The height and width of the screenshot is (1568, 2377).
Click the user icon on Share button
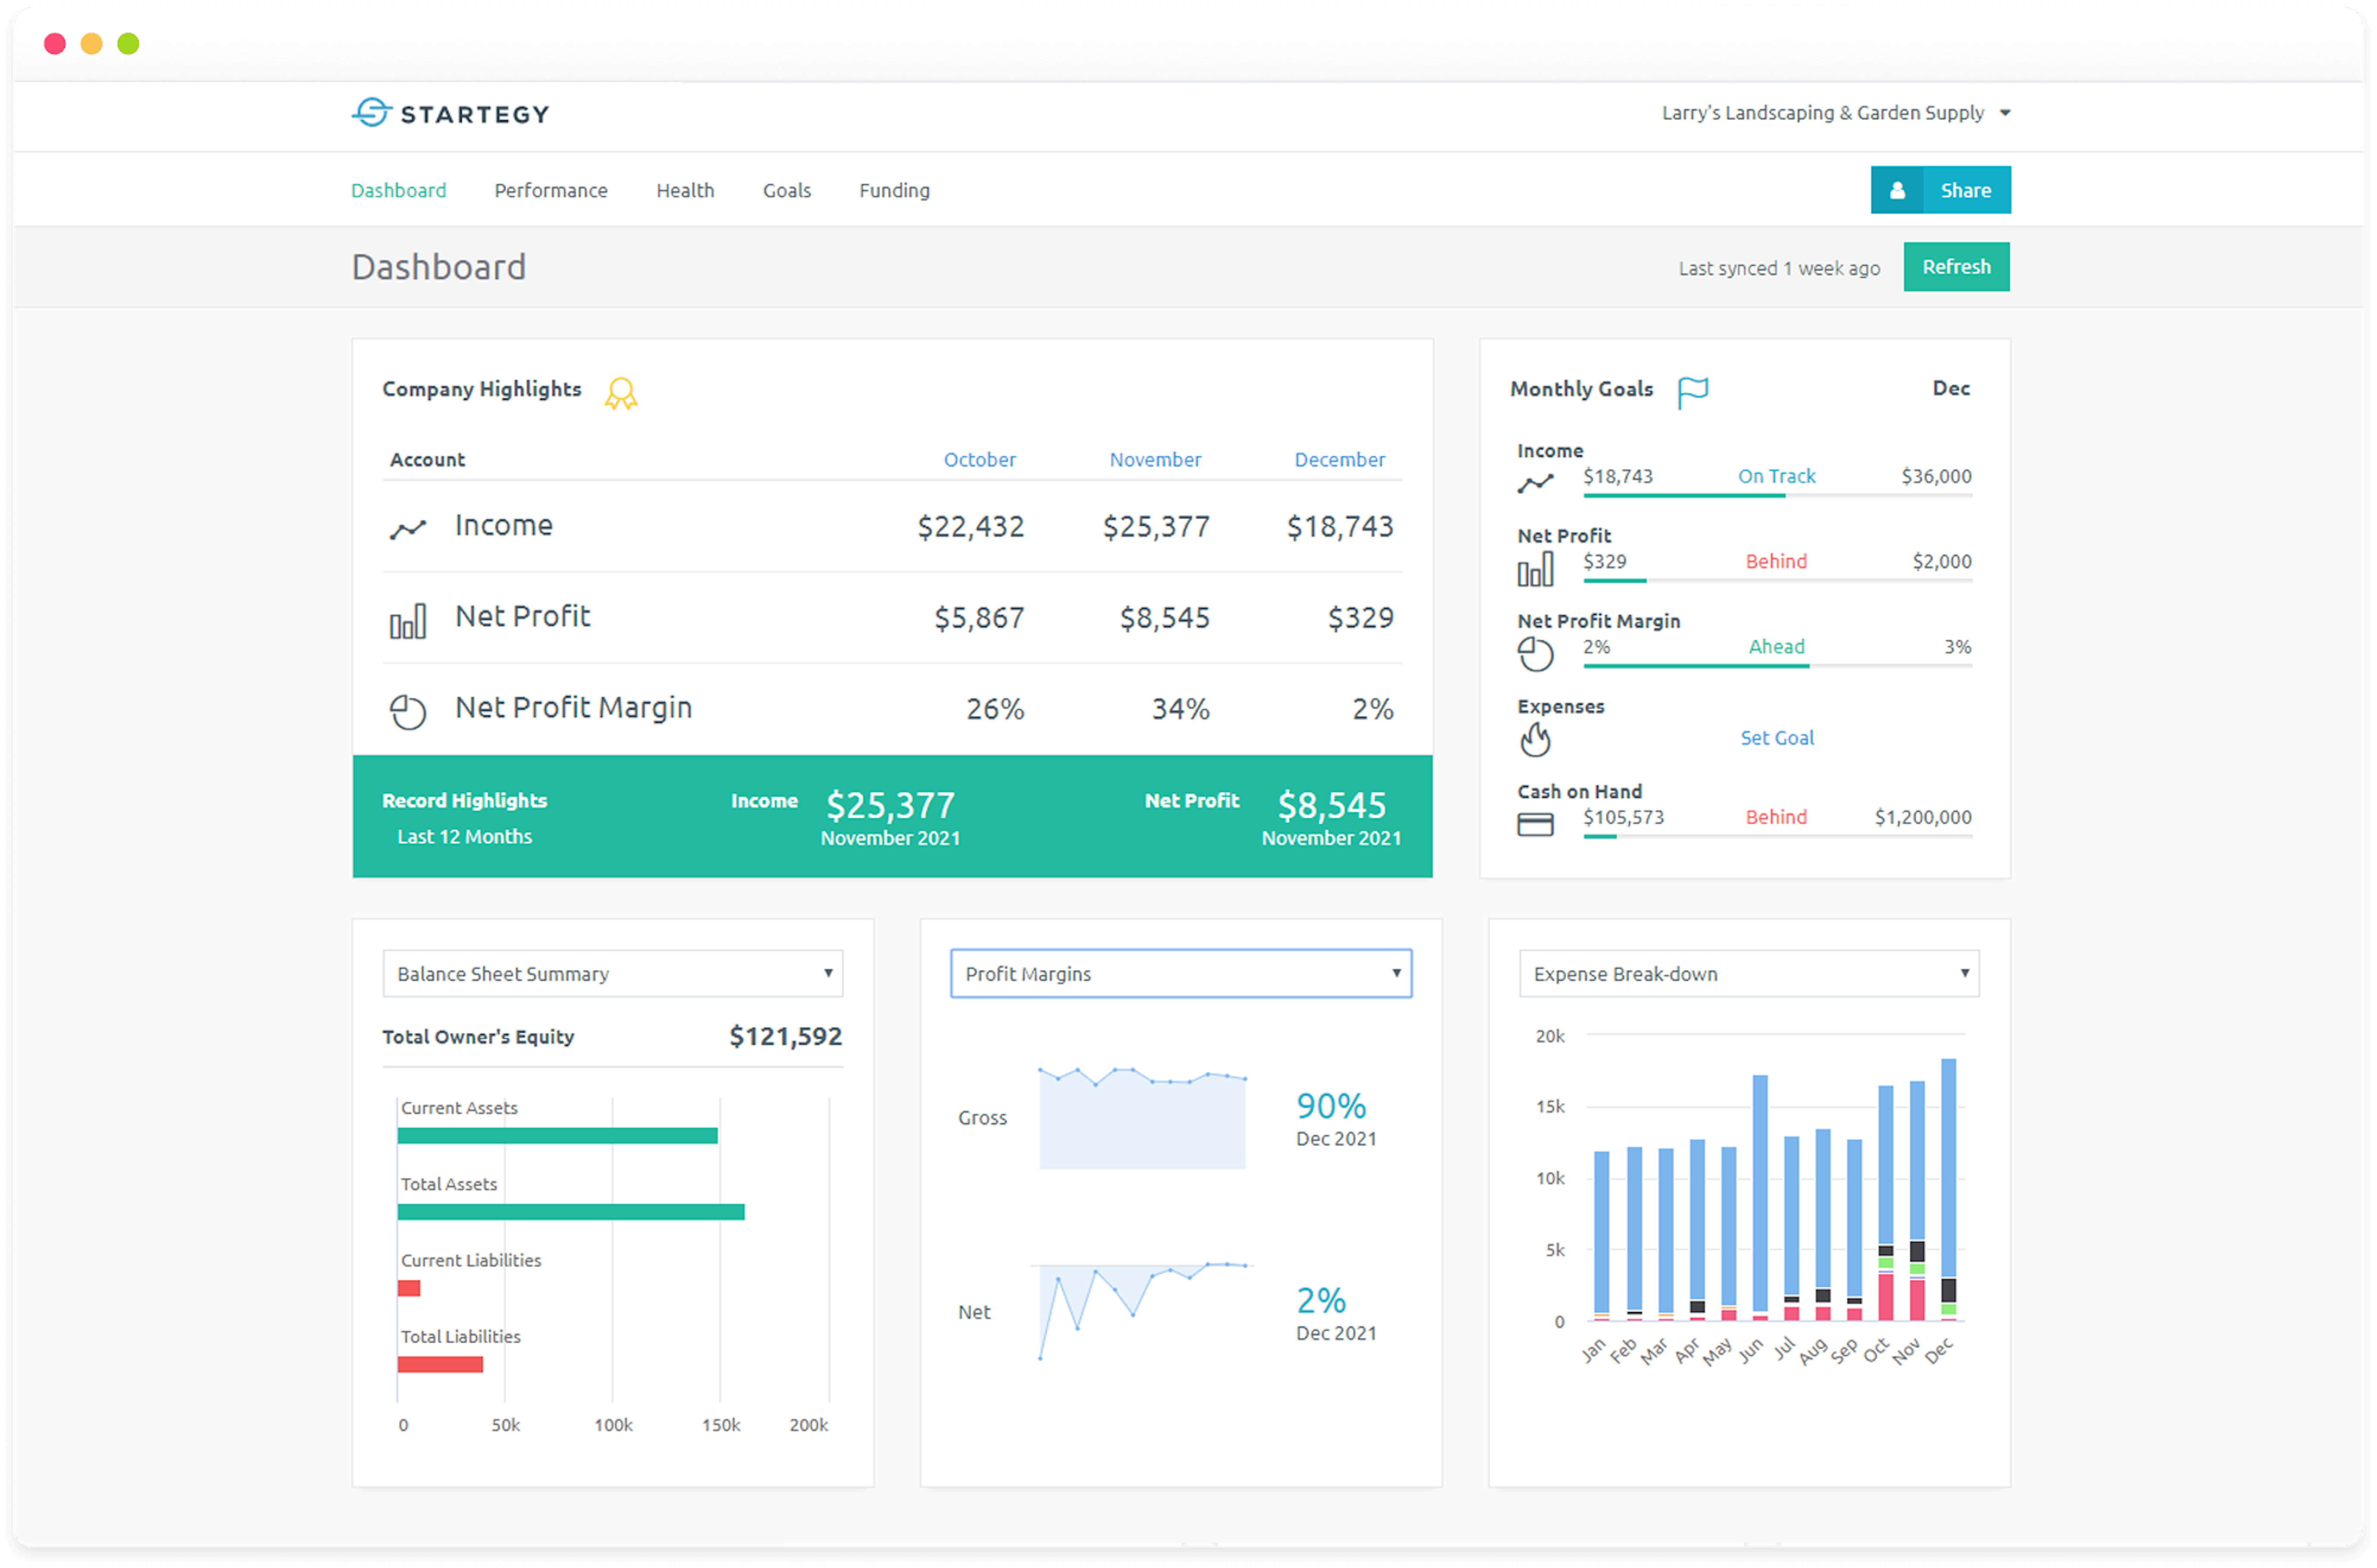coord(1897,190)
